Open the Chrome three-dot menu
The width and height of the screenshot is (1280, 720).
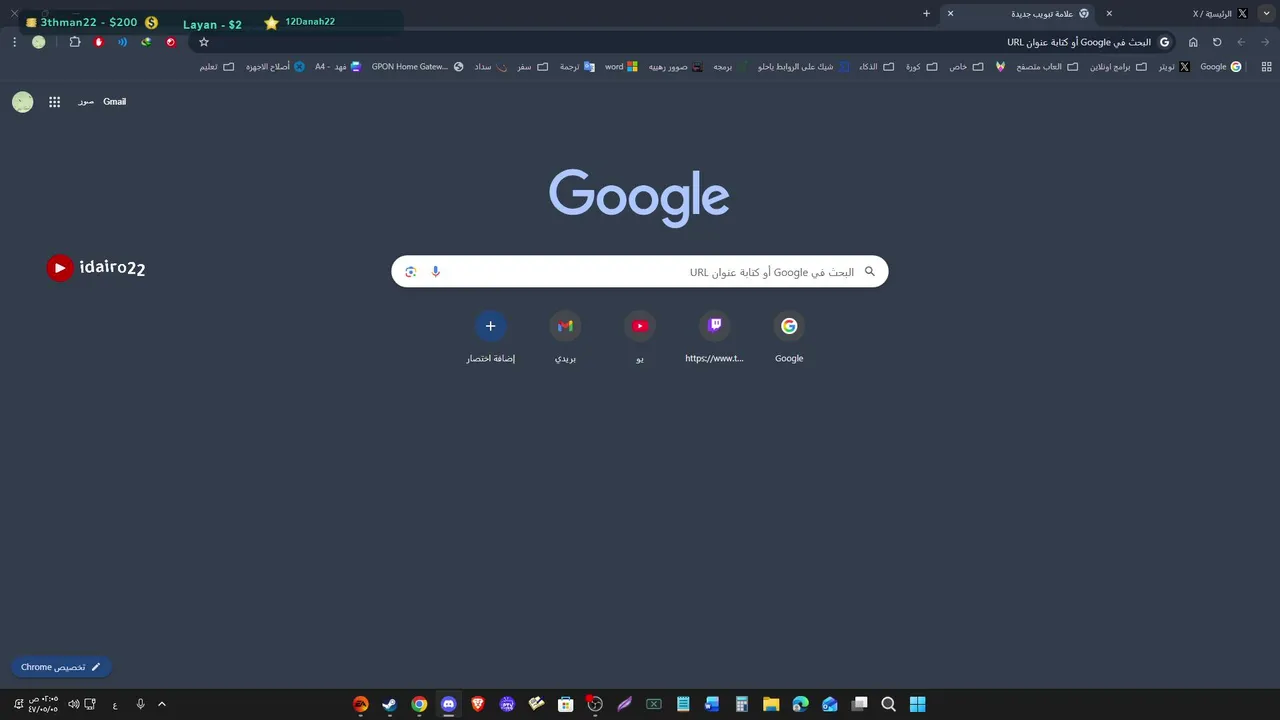pos(14,42)
